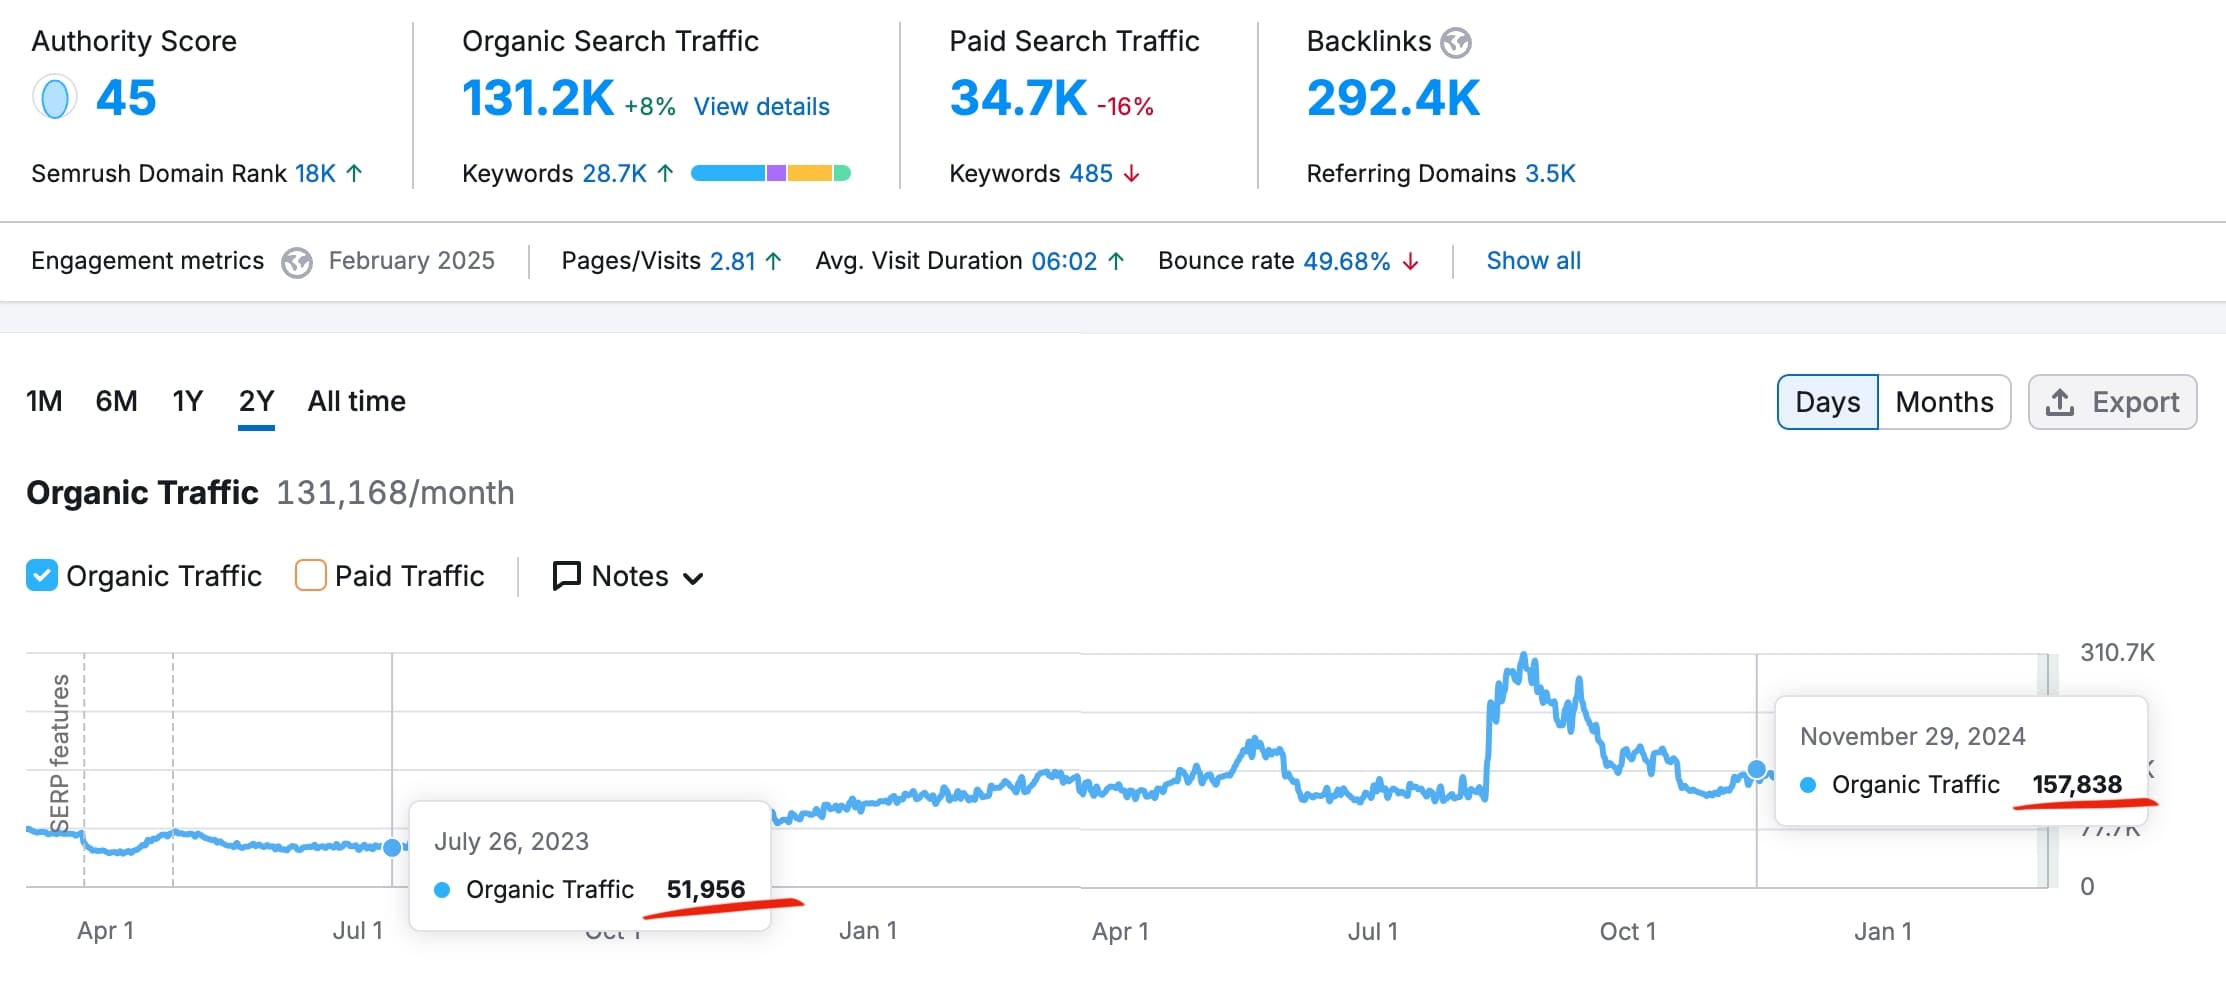Click the down arrow beside paid Keywords 485
2226x993 pixels.
tap(1132, 174)
